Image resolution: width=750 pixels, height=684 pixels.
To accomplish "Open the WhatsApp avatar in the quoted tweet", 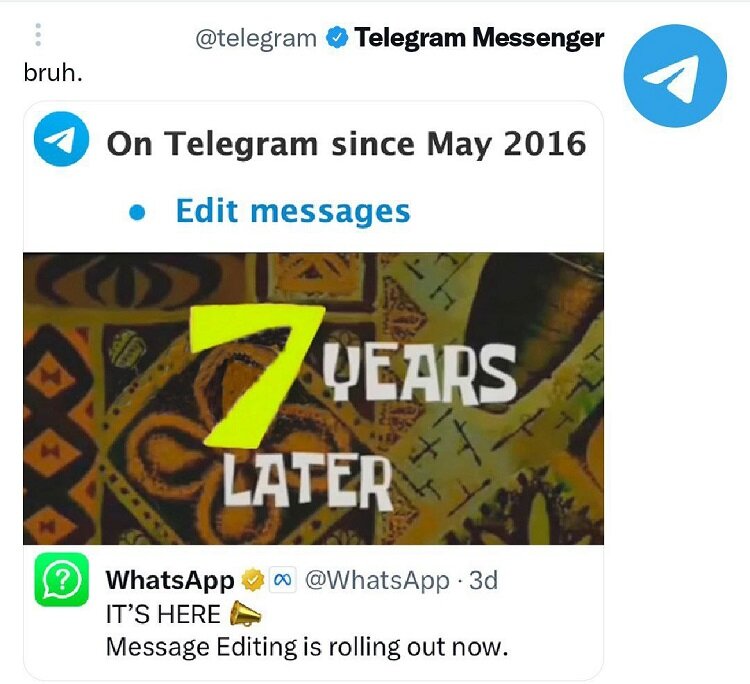I will [62, 579].
